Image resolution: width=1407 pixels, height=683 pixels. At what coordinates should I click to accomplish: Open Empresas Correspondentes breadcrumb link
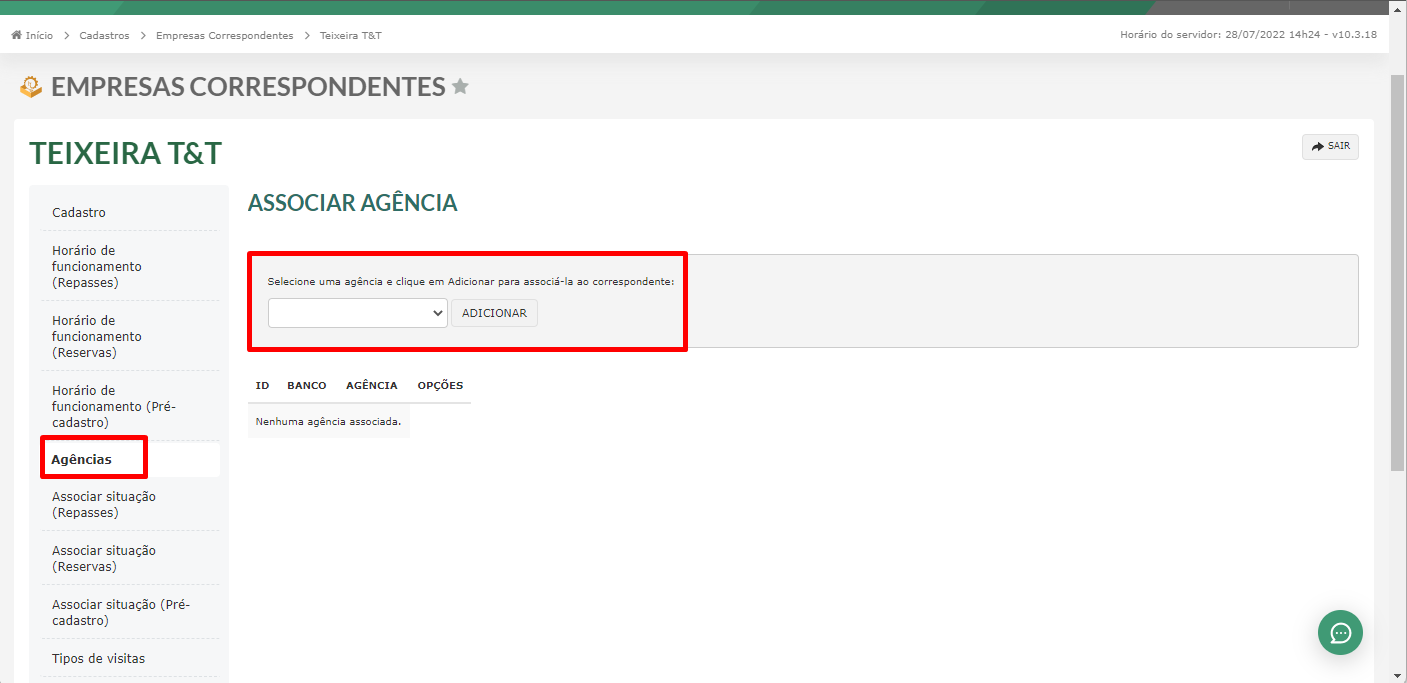tap(225, 35)
